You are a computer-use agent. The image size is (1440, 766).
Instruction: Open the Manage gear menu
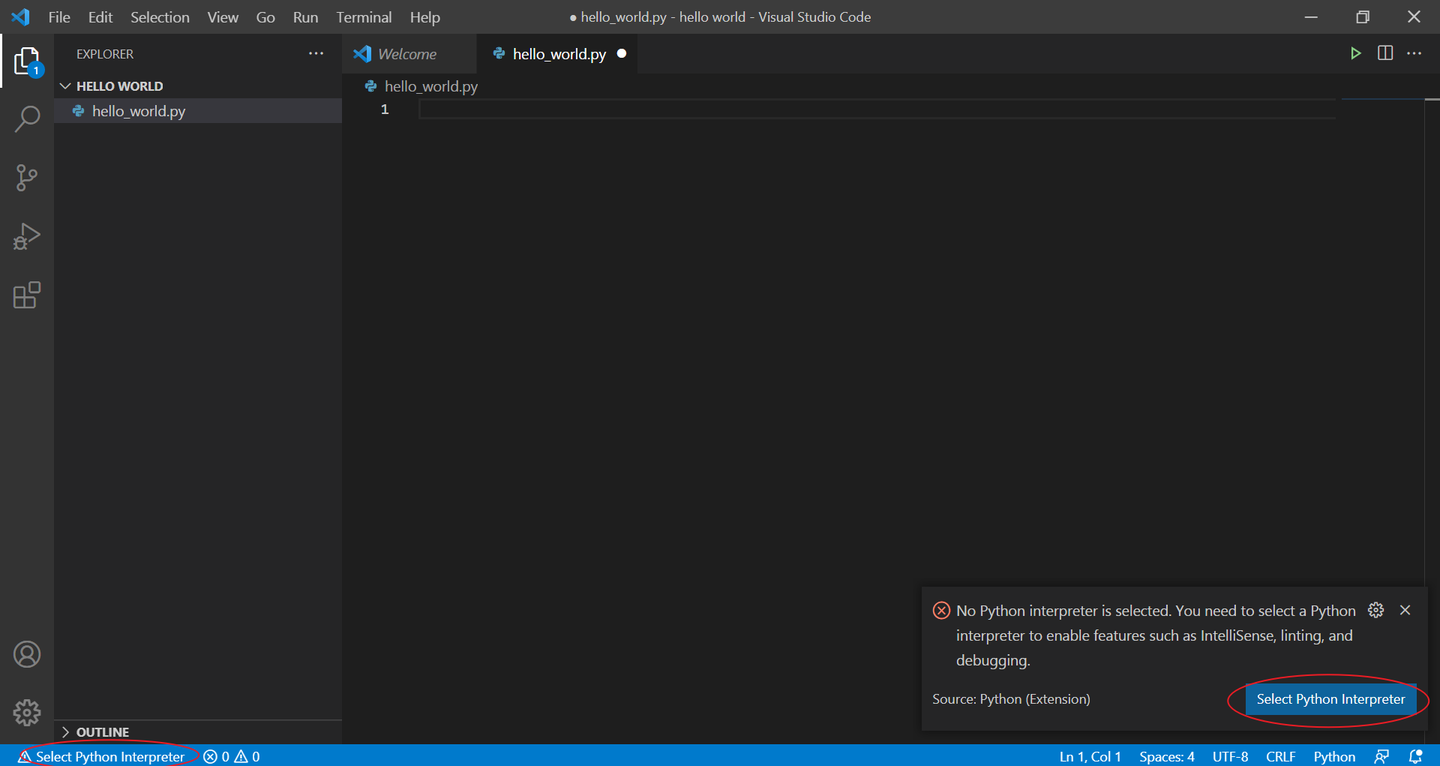27,712
